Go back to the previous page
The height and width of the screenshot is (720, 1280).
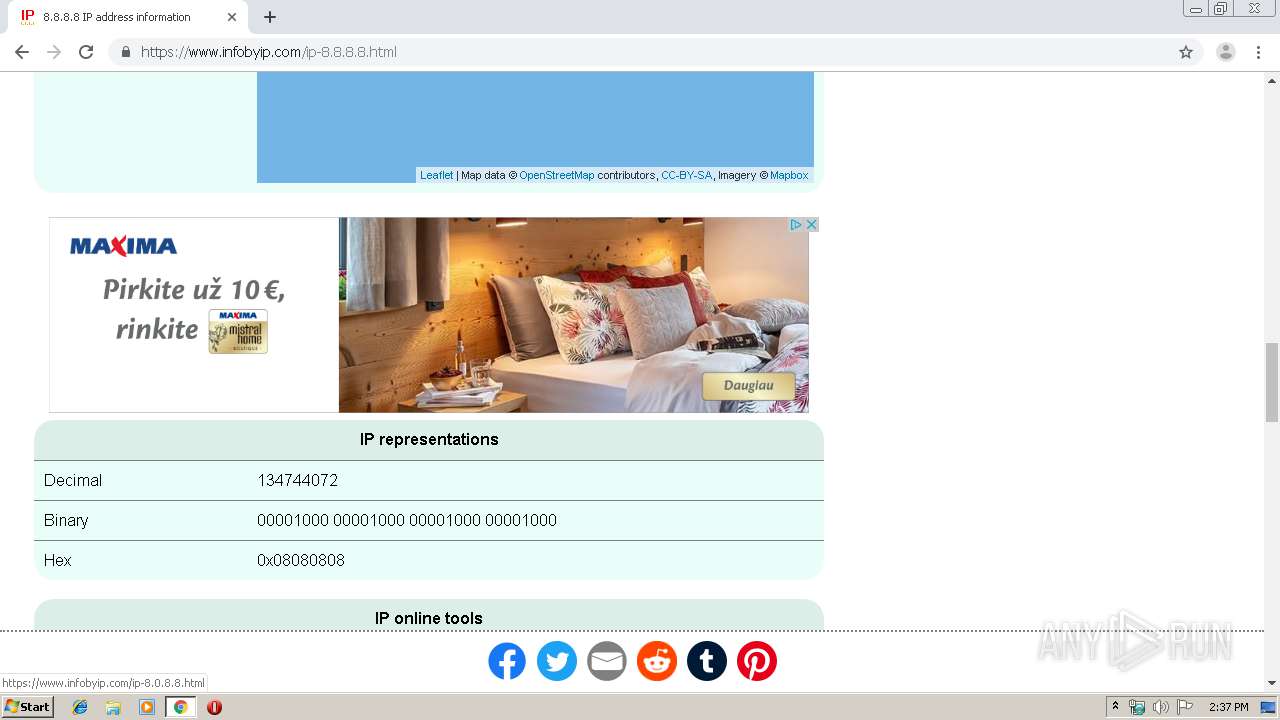22,52
